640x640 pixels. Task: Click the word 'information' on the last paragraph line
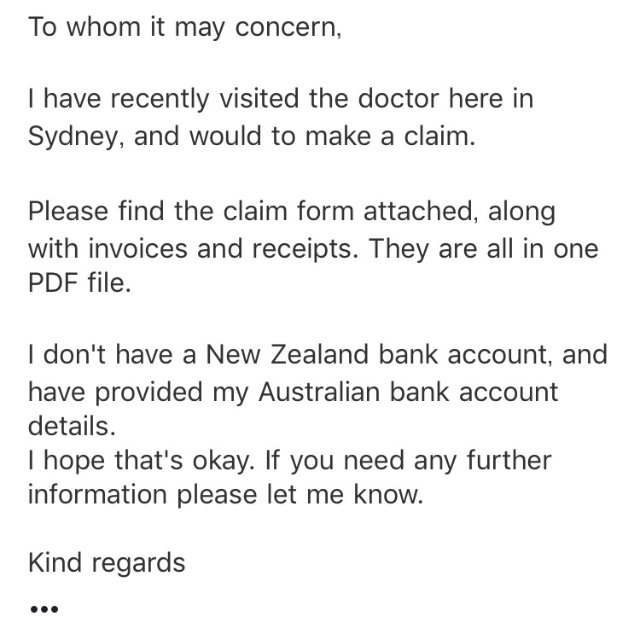(97, 494)
